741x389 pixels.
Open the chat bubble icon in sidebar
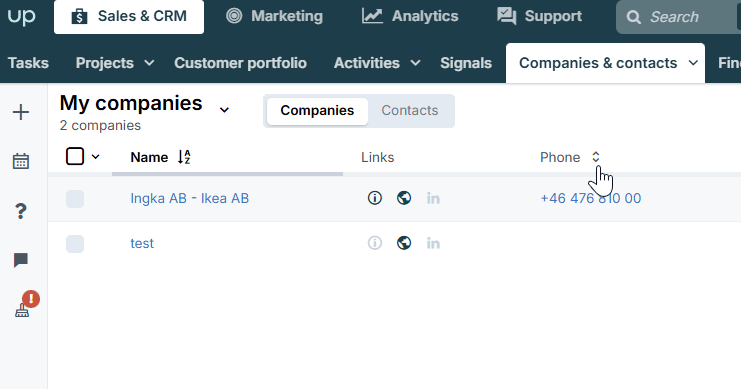[x=21, y=260]
